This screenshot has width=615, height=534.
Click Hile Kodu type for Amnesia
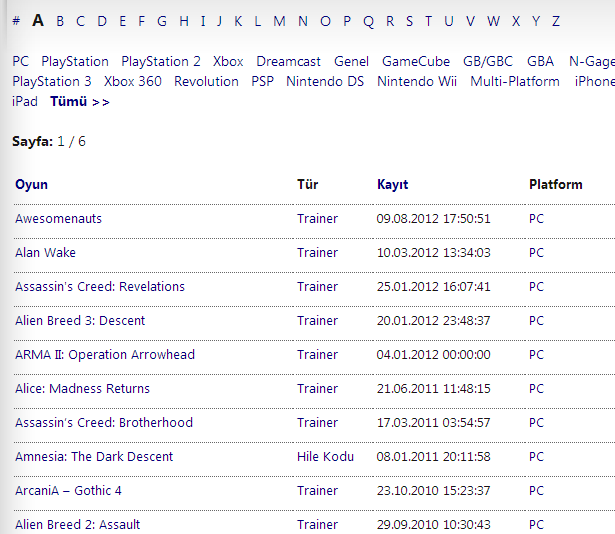[326, 457]
